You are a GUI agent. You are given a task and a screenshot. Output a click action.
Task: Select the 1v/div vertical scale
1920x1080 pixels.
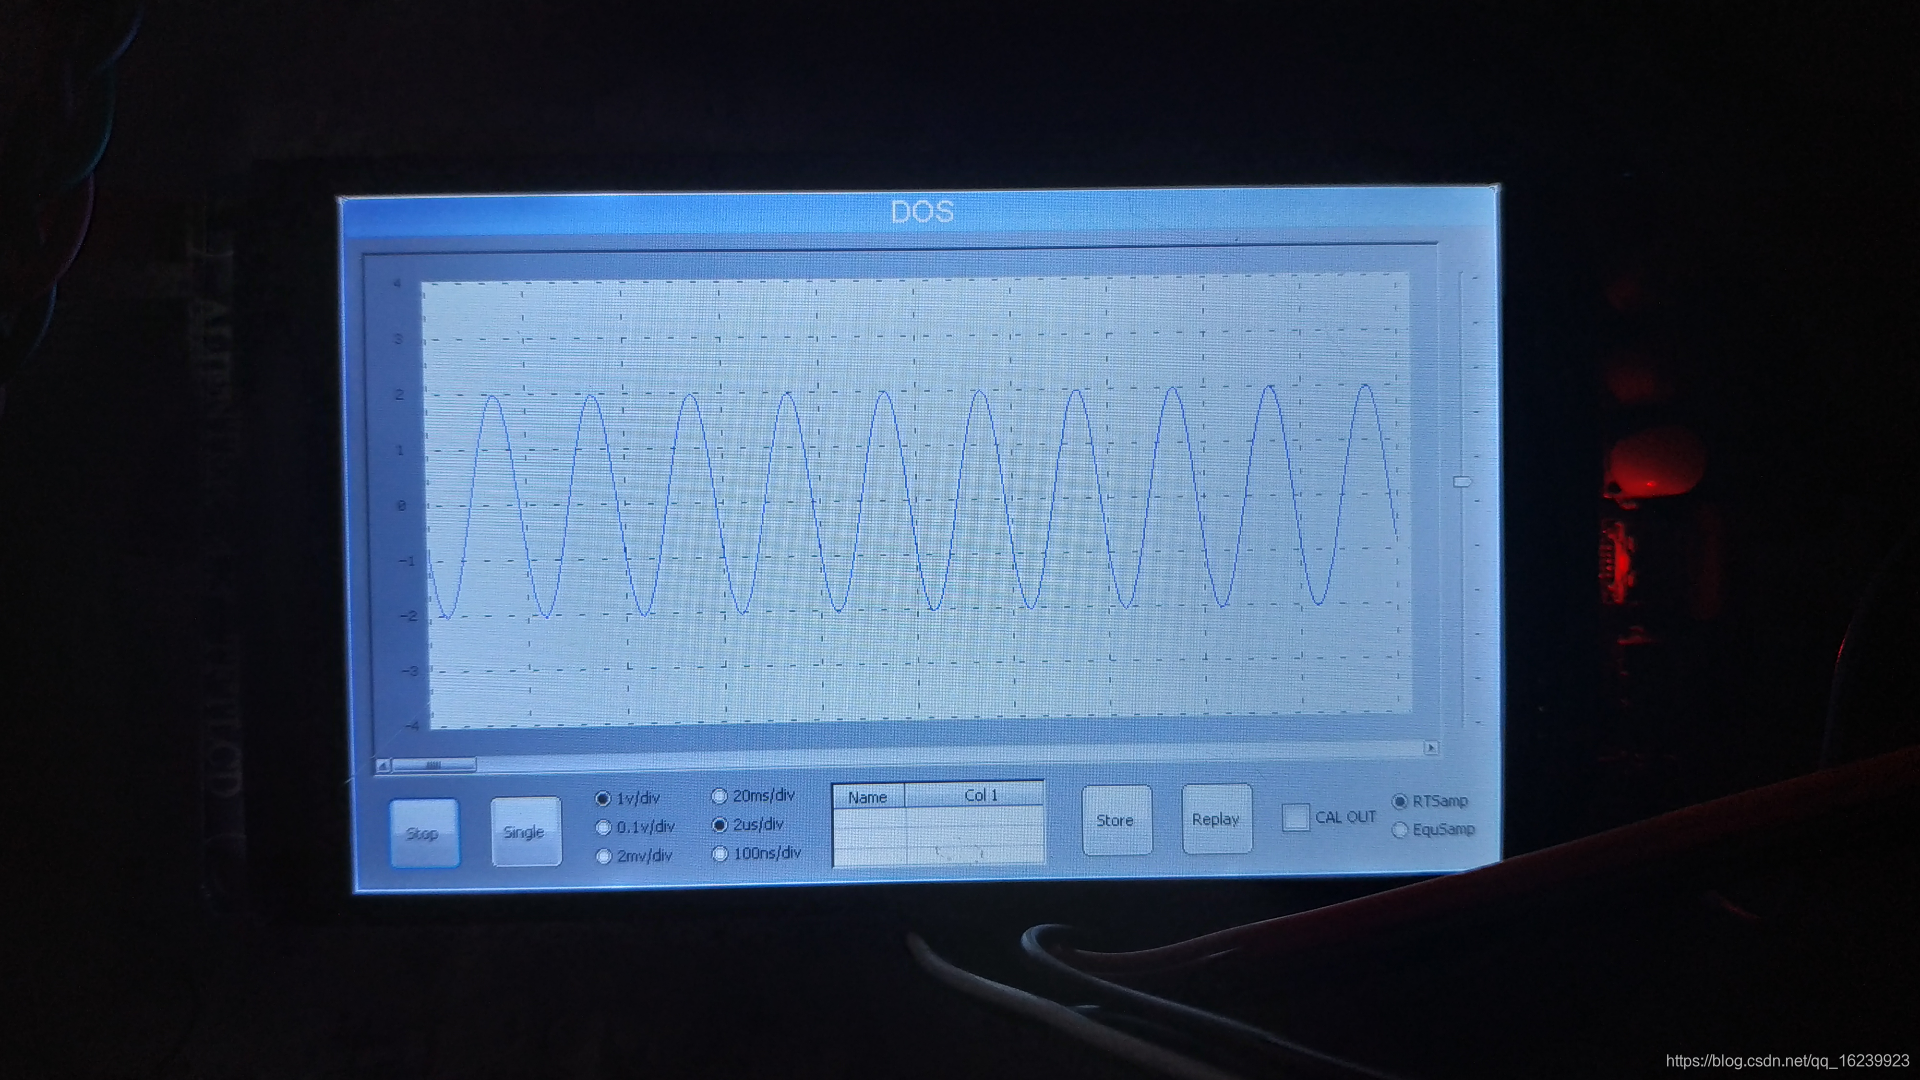[603, 799]
